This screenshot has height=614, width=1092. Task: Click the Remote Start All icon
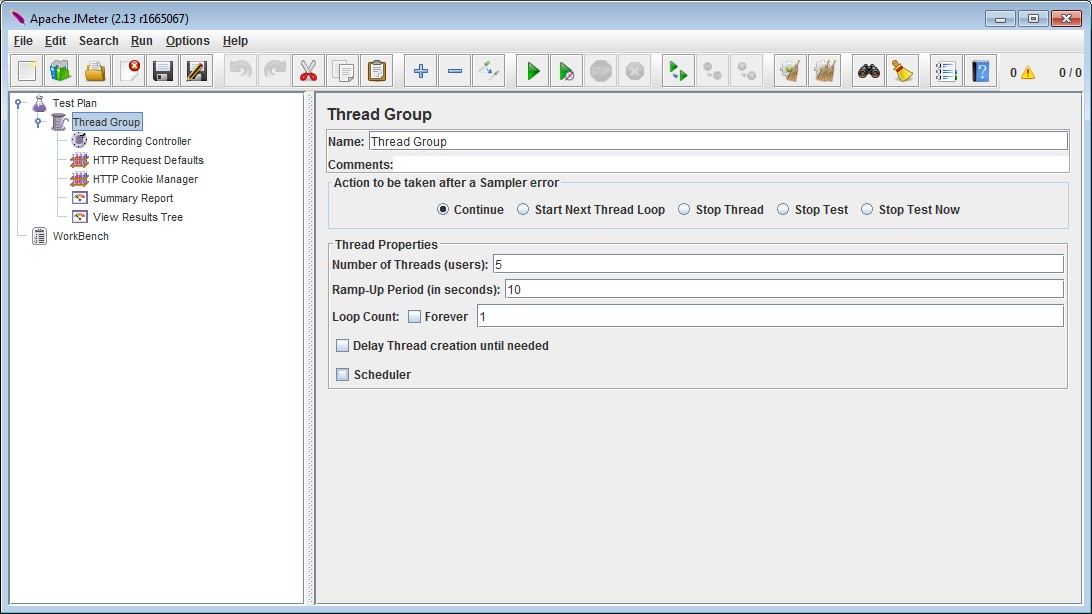678,71
